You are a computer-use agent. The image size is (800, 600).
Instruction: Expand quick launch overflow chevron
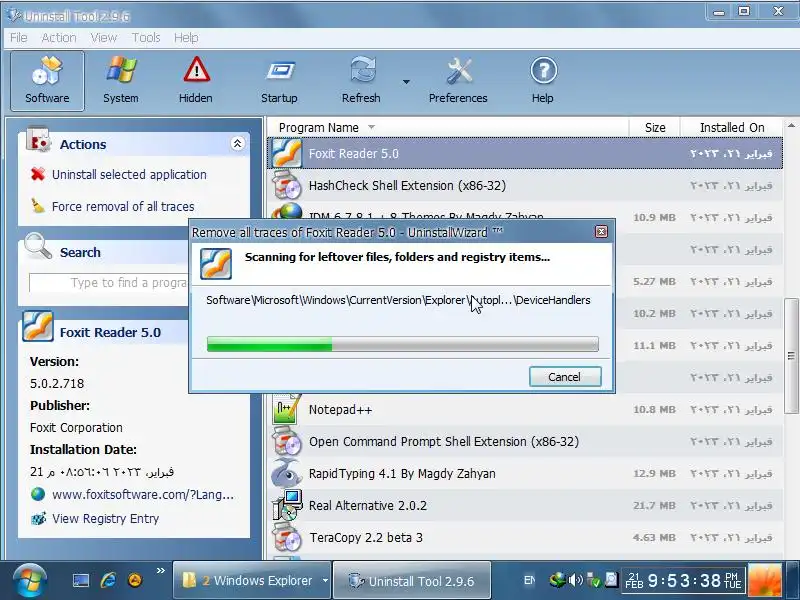[x=161, y=570]
